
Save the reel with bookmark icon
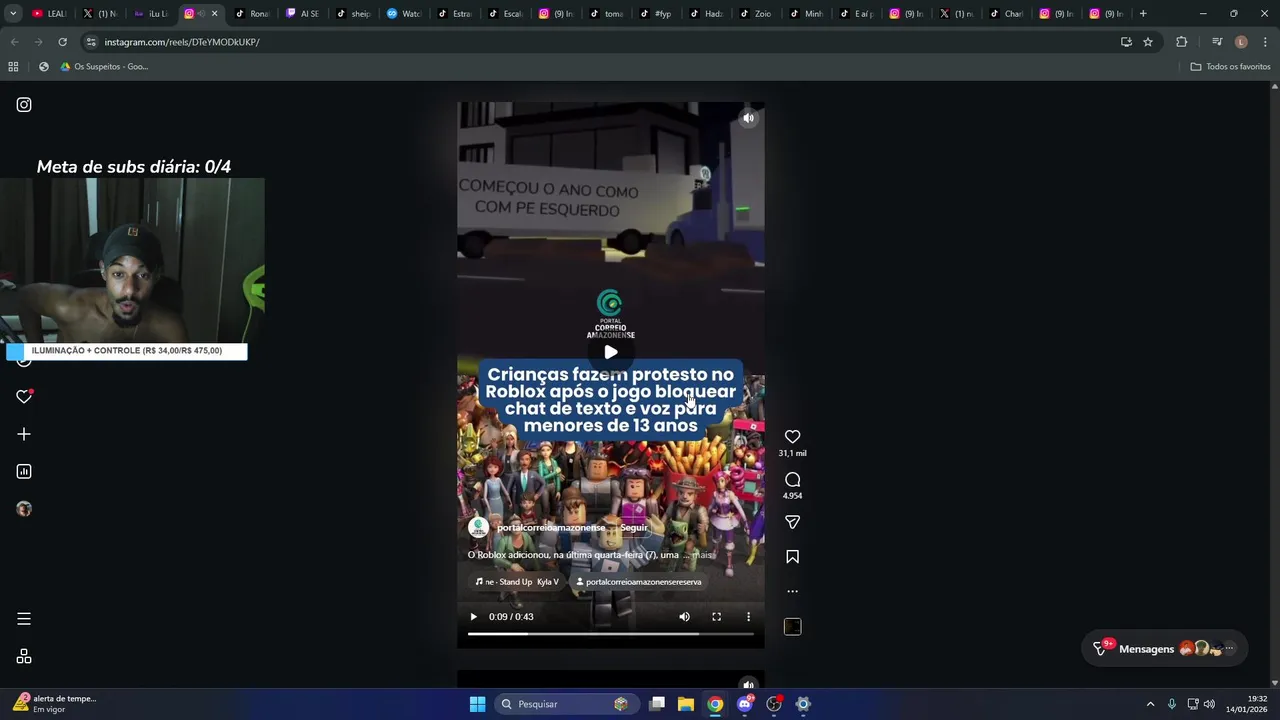(x=792, y=557)
